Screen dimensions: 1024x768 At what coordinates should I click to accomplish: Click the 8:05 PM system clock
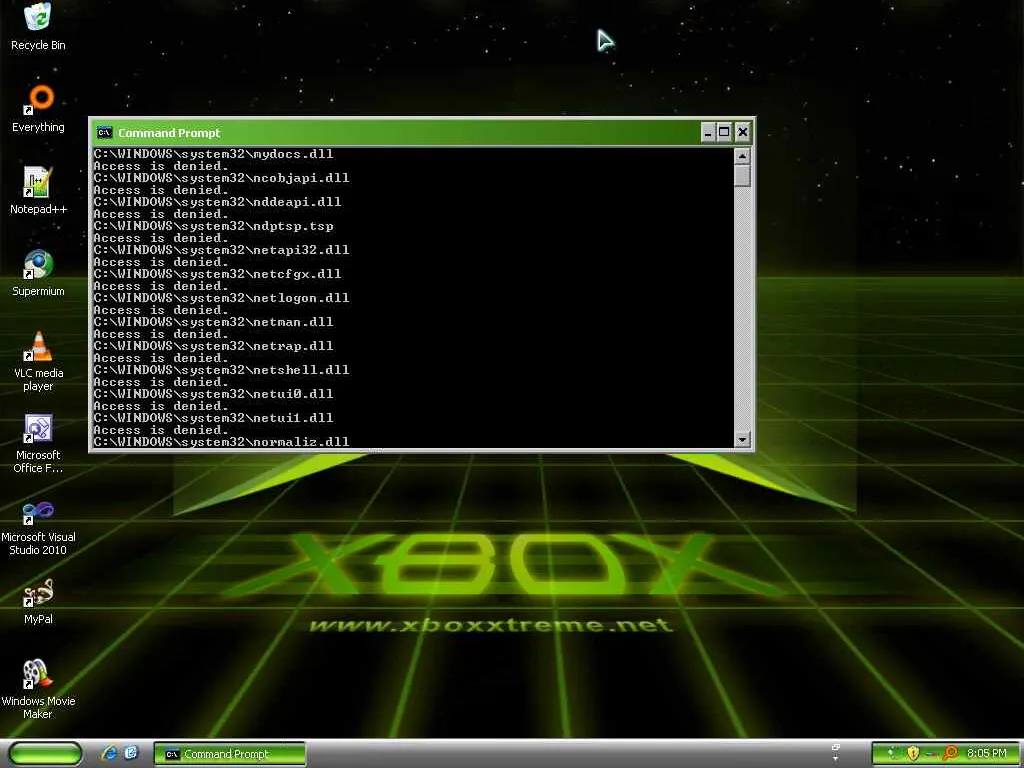point(987,754)
